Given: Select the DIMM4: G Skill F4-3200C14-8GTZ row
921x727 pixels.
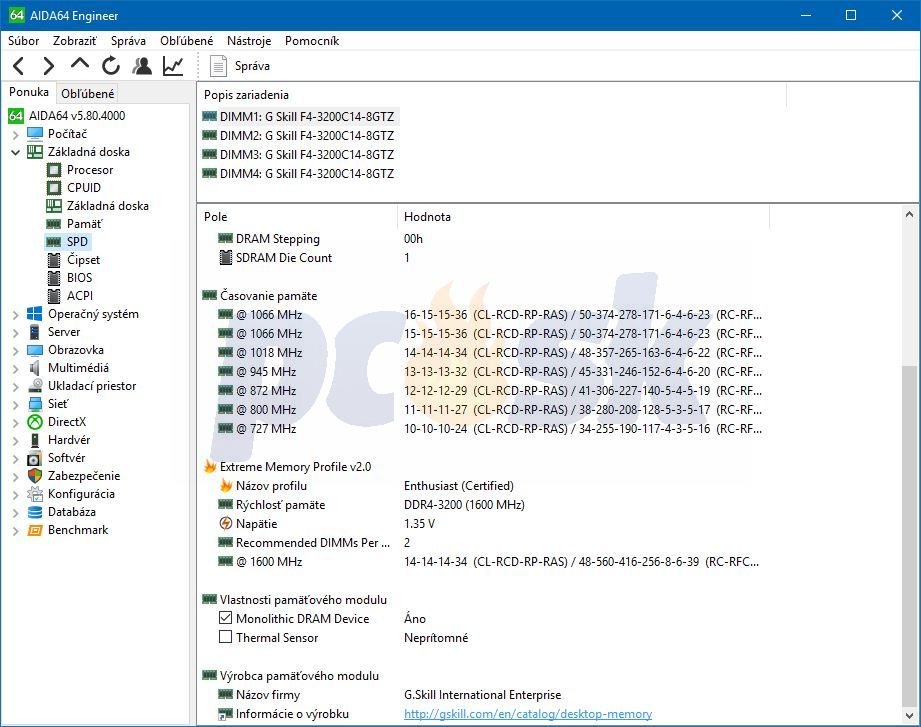Looking at the screenshot, I should (298, 173).
